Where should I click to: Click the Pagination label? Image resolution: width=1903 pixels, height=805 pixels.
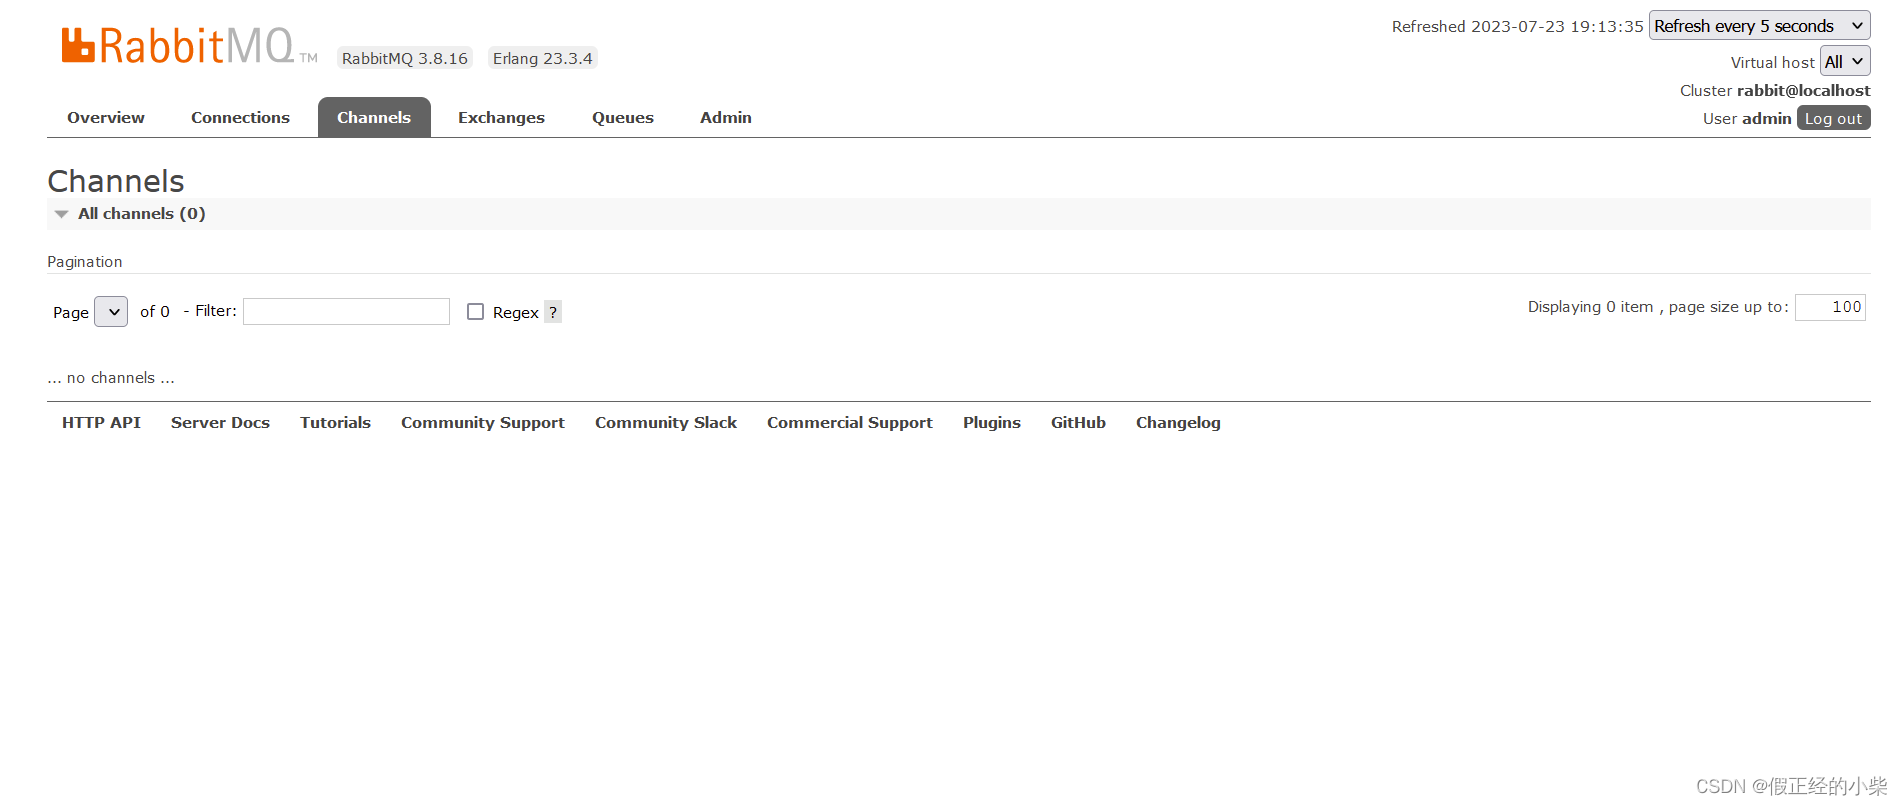point(85,262)
